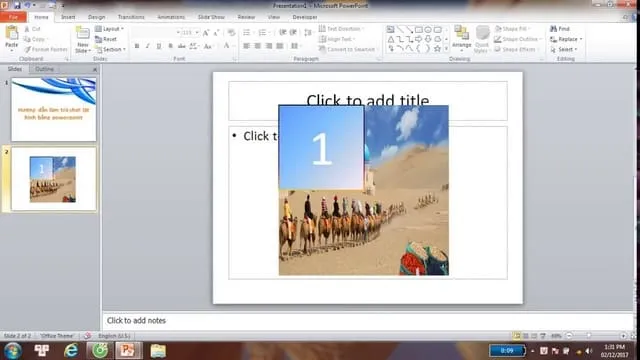
Task: Apply text shadow formatting
Action: point(170,46)
